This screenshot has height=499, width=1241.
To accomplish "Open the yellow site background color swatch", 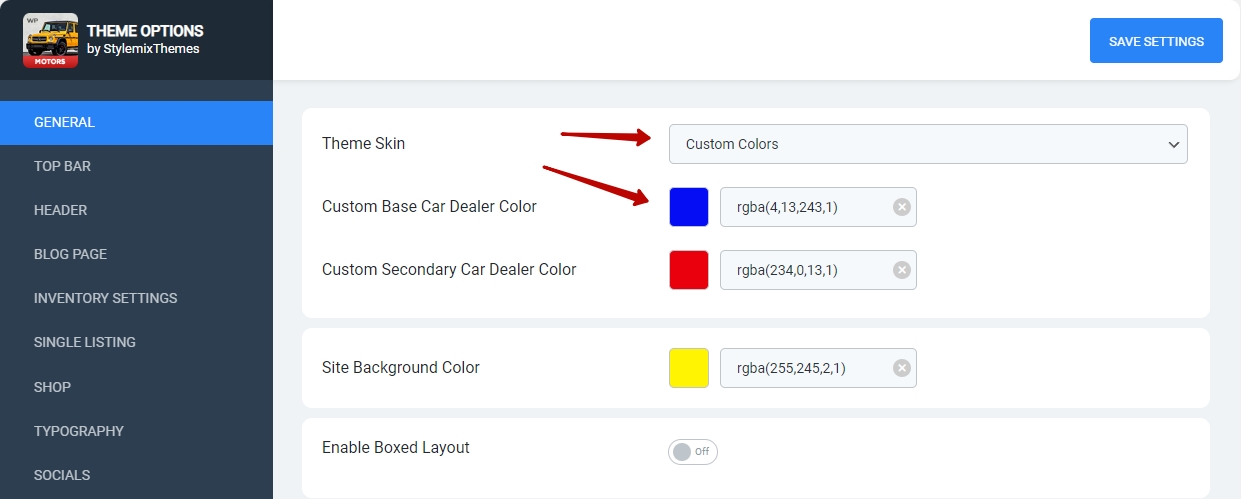I will 689,368.
